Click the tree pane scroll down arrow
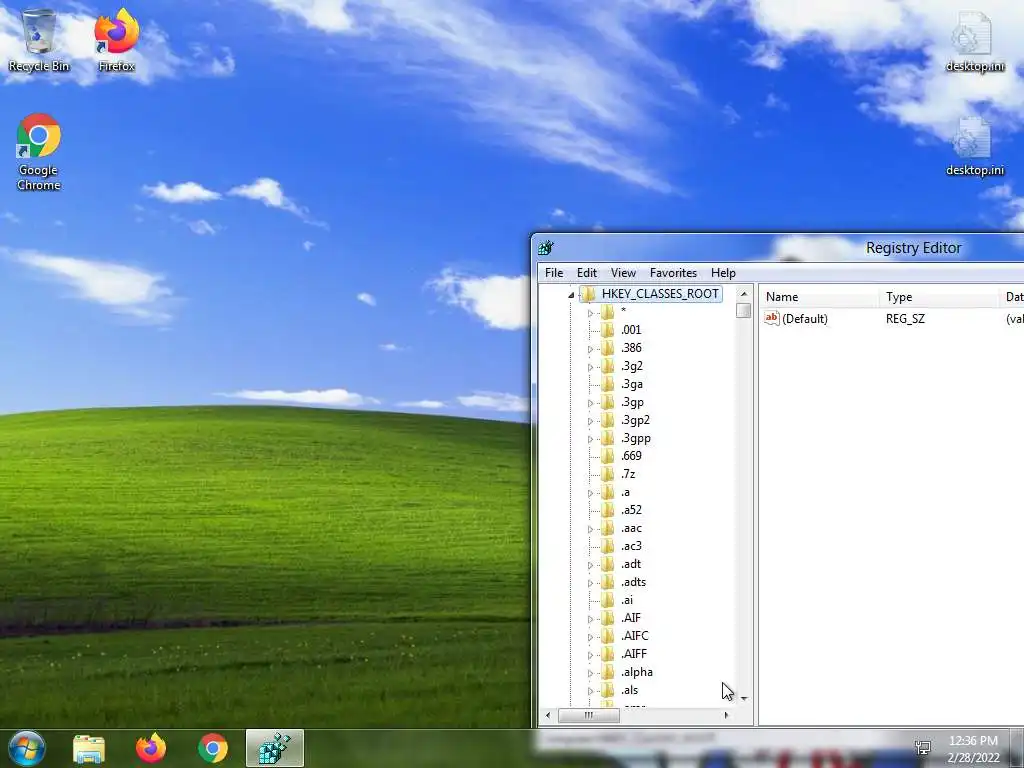This screenshot has width=1024, height=768. click(x=744, y=699)
